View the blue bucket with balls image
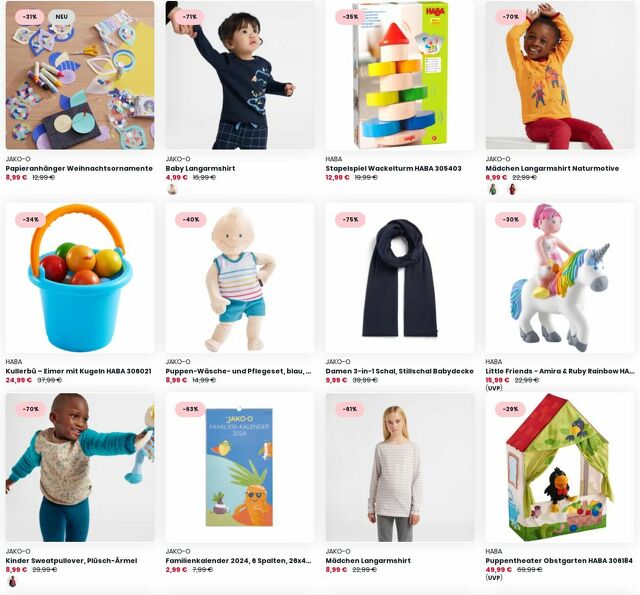This screenshot has height=595, width=640. 80,278
